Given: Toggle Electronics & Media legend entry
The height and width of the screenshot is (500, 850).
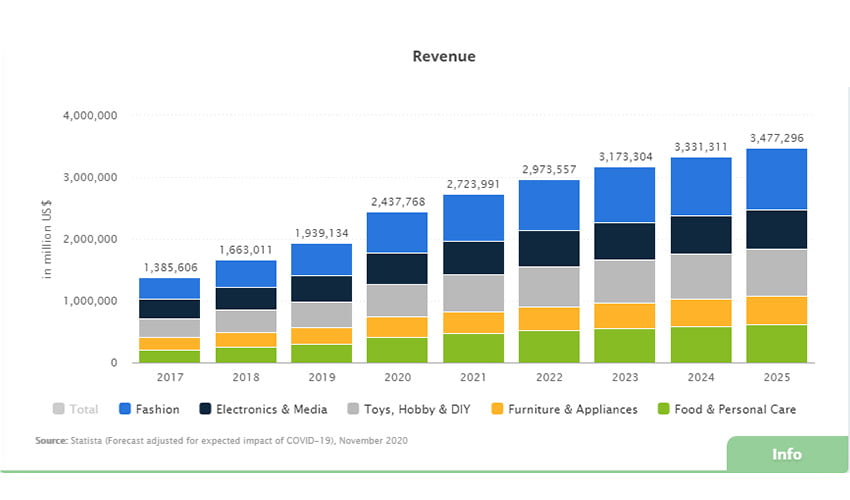Looking at the screenshot, I should (263, 409).
